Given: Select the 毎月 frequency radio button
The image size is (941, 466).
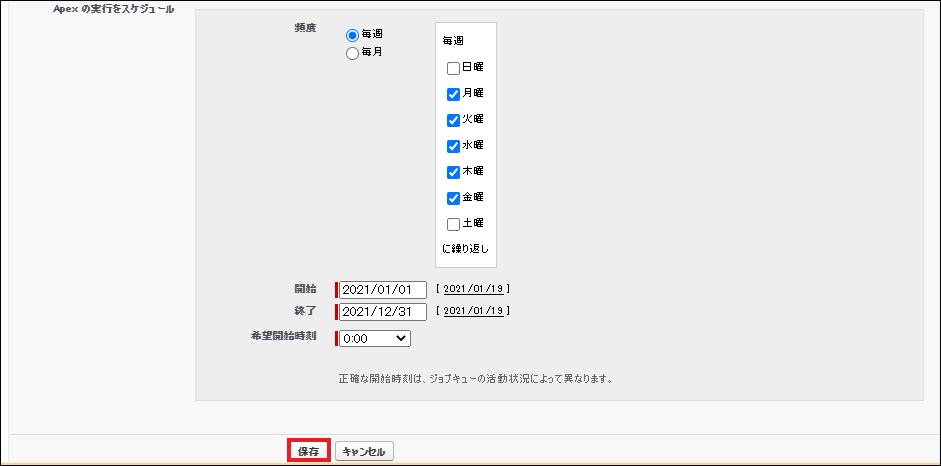Looking at the screenshot, I should [x=352, y=54].
